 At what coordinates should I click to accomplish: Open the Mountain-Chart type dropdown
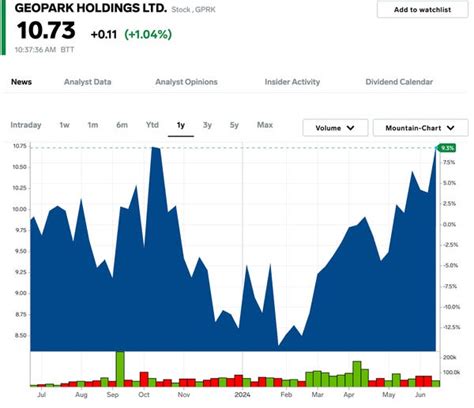[420, 128]
